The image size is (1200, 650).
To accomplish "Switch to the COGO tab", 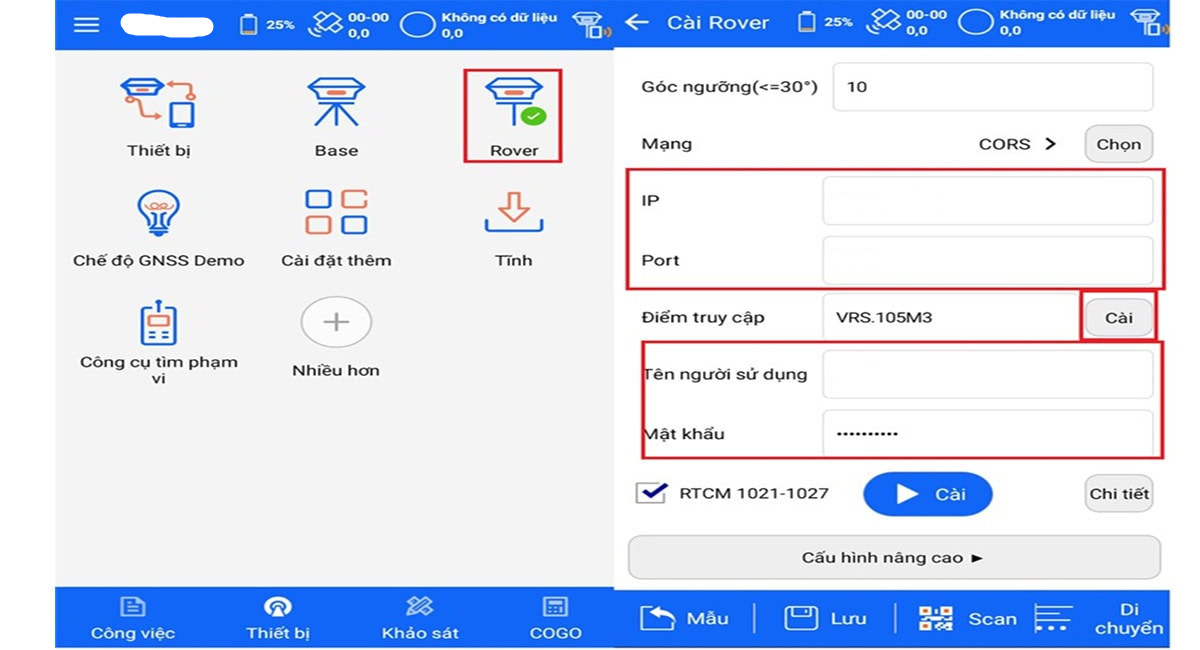I will [555, 619].
